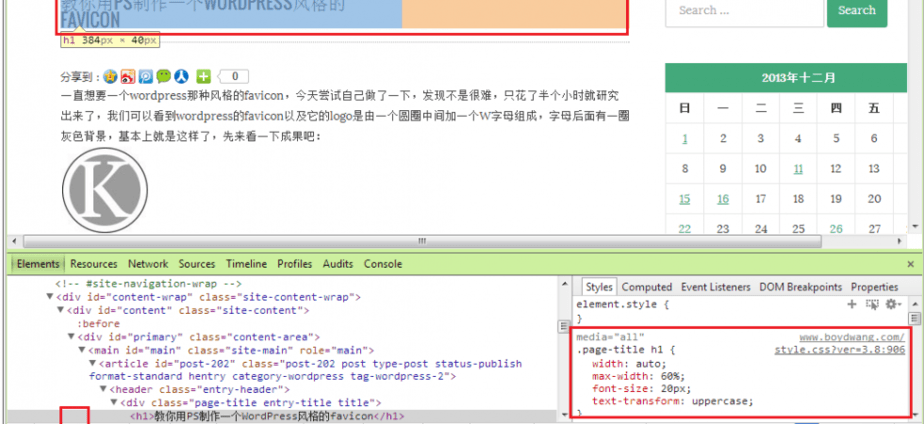The height and width of the screenshot is (424, 924).
Task: Open the Console tab
Action: 383,264
